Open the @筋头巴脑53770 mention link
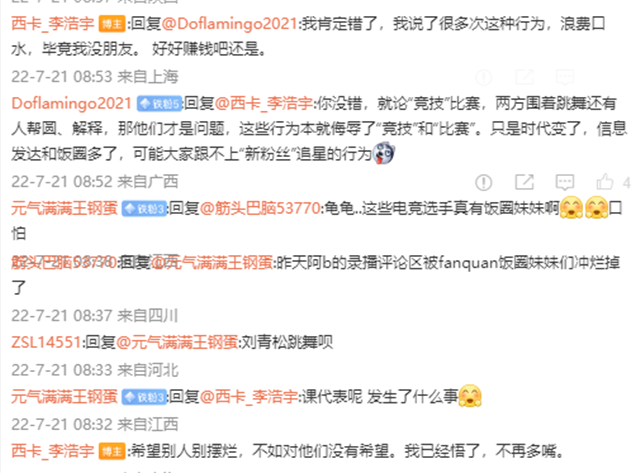The height and width of the screenshot is (473, 640). (x=260, y=209)
